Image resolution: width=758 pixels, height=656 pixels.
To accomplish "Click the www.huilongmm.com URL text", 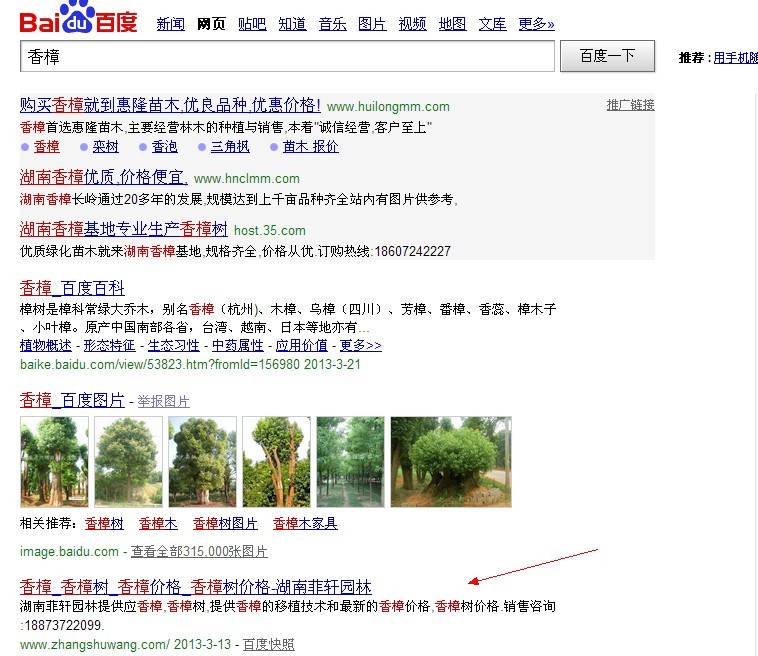I will (x=388, y=106).
